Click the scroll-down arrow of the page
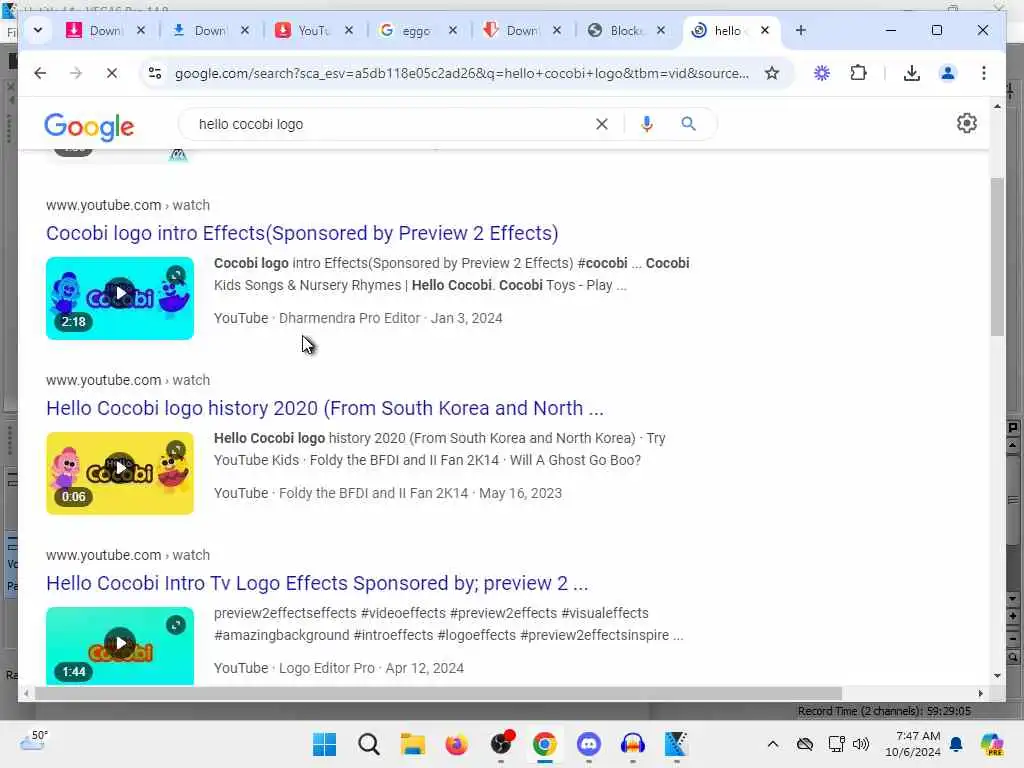The height and width of the screenshot is (768, 1024). tap(997, 675)
